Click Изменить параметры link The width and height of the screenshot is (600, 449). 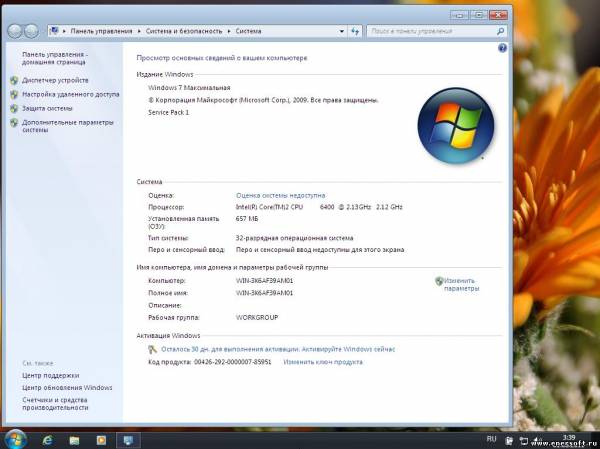pos(461,284)
